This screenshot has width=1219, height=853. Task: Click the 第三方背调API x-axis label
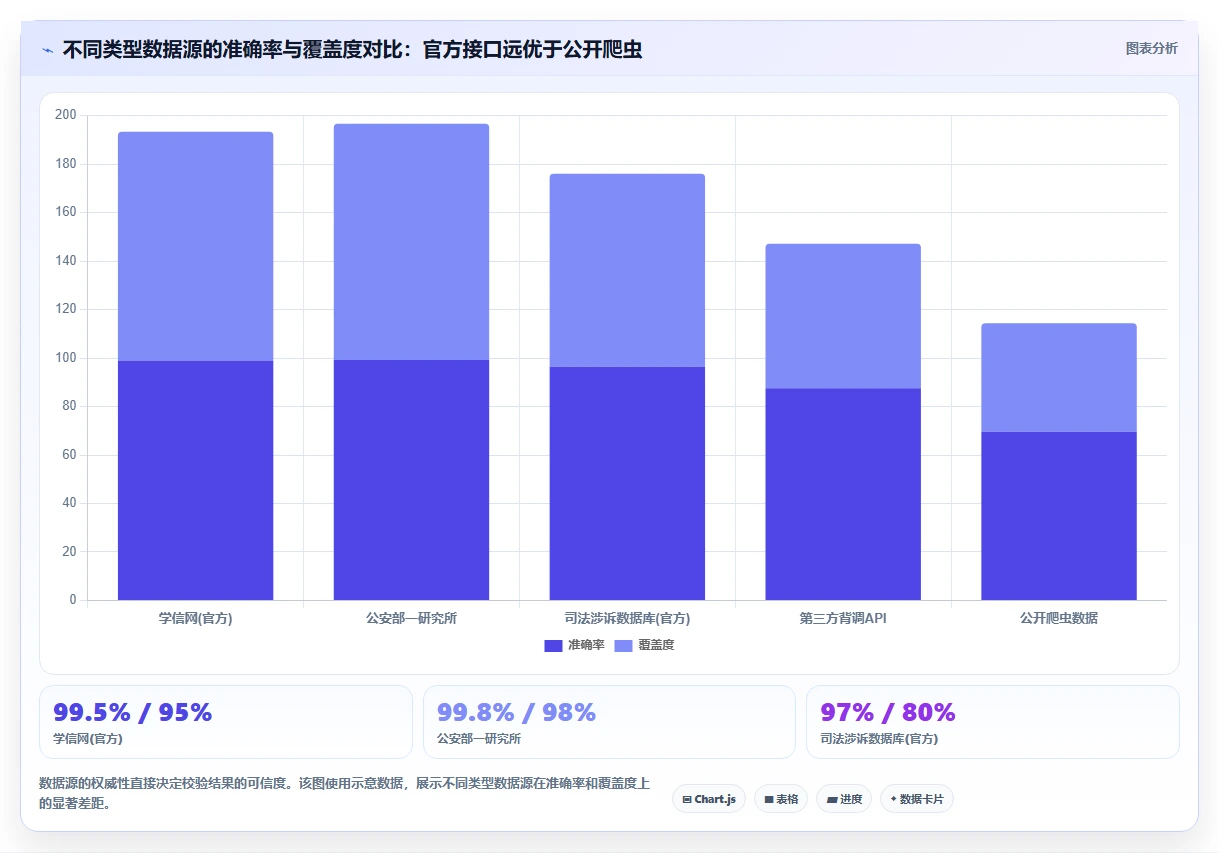click(x=843, y=618)
